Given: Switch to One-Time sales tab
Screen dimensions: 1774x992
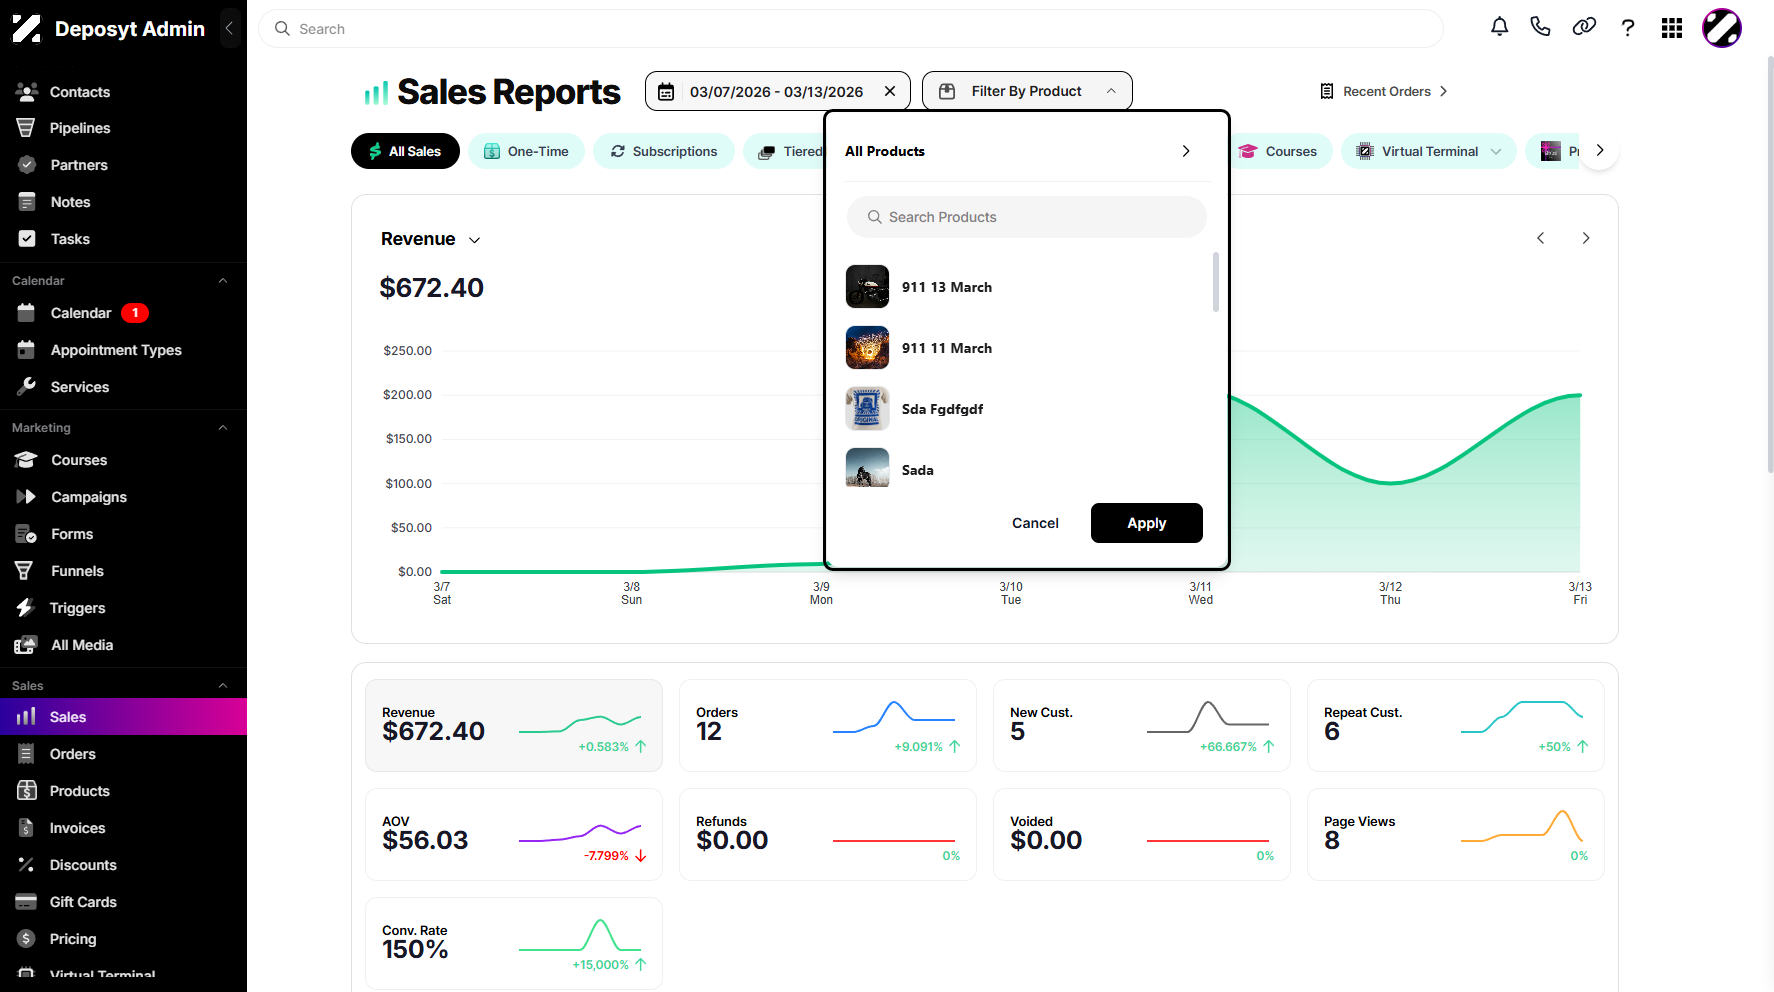Looking at the screenshot, I should [x=526, y=151].
